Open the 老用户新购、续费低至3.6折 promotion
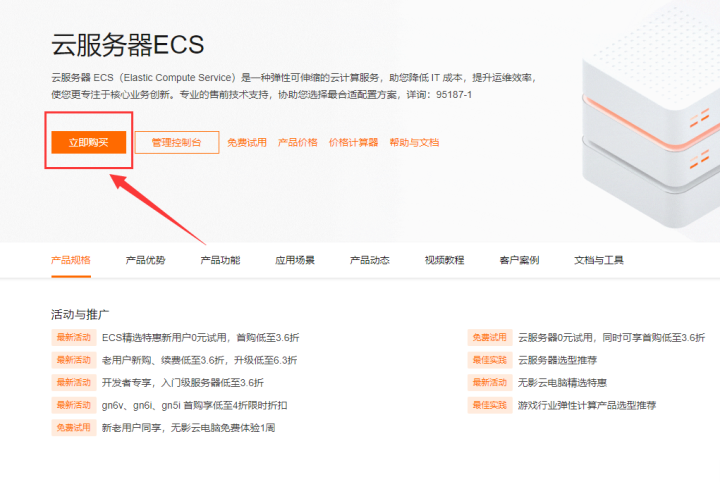Image resolution: width=720 pixels, height=482 pixels. (199, 360)
